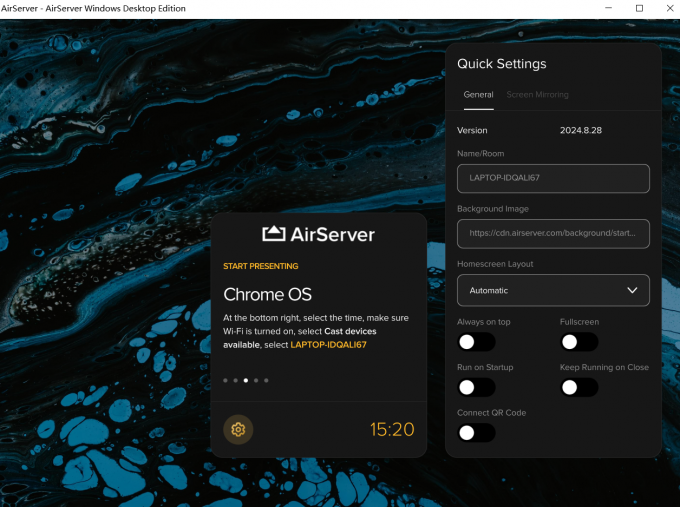Minimize the AirServer window

point(608,8)
